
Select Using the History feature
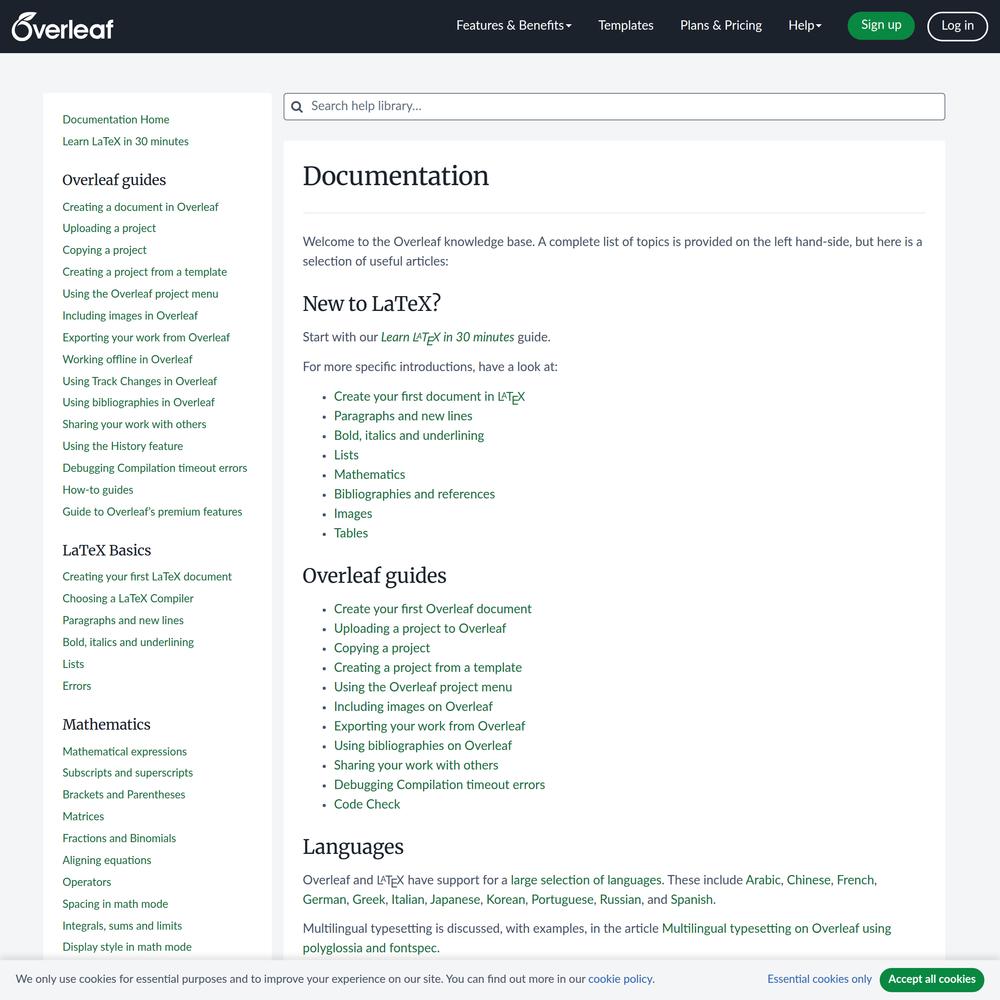pyautogui.click(x=122, y=446)
